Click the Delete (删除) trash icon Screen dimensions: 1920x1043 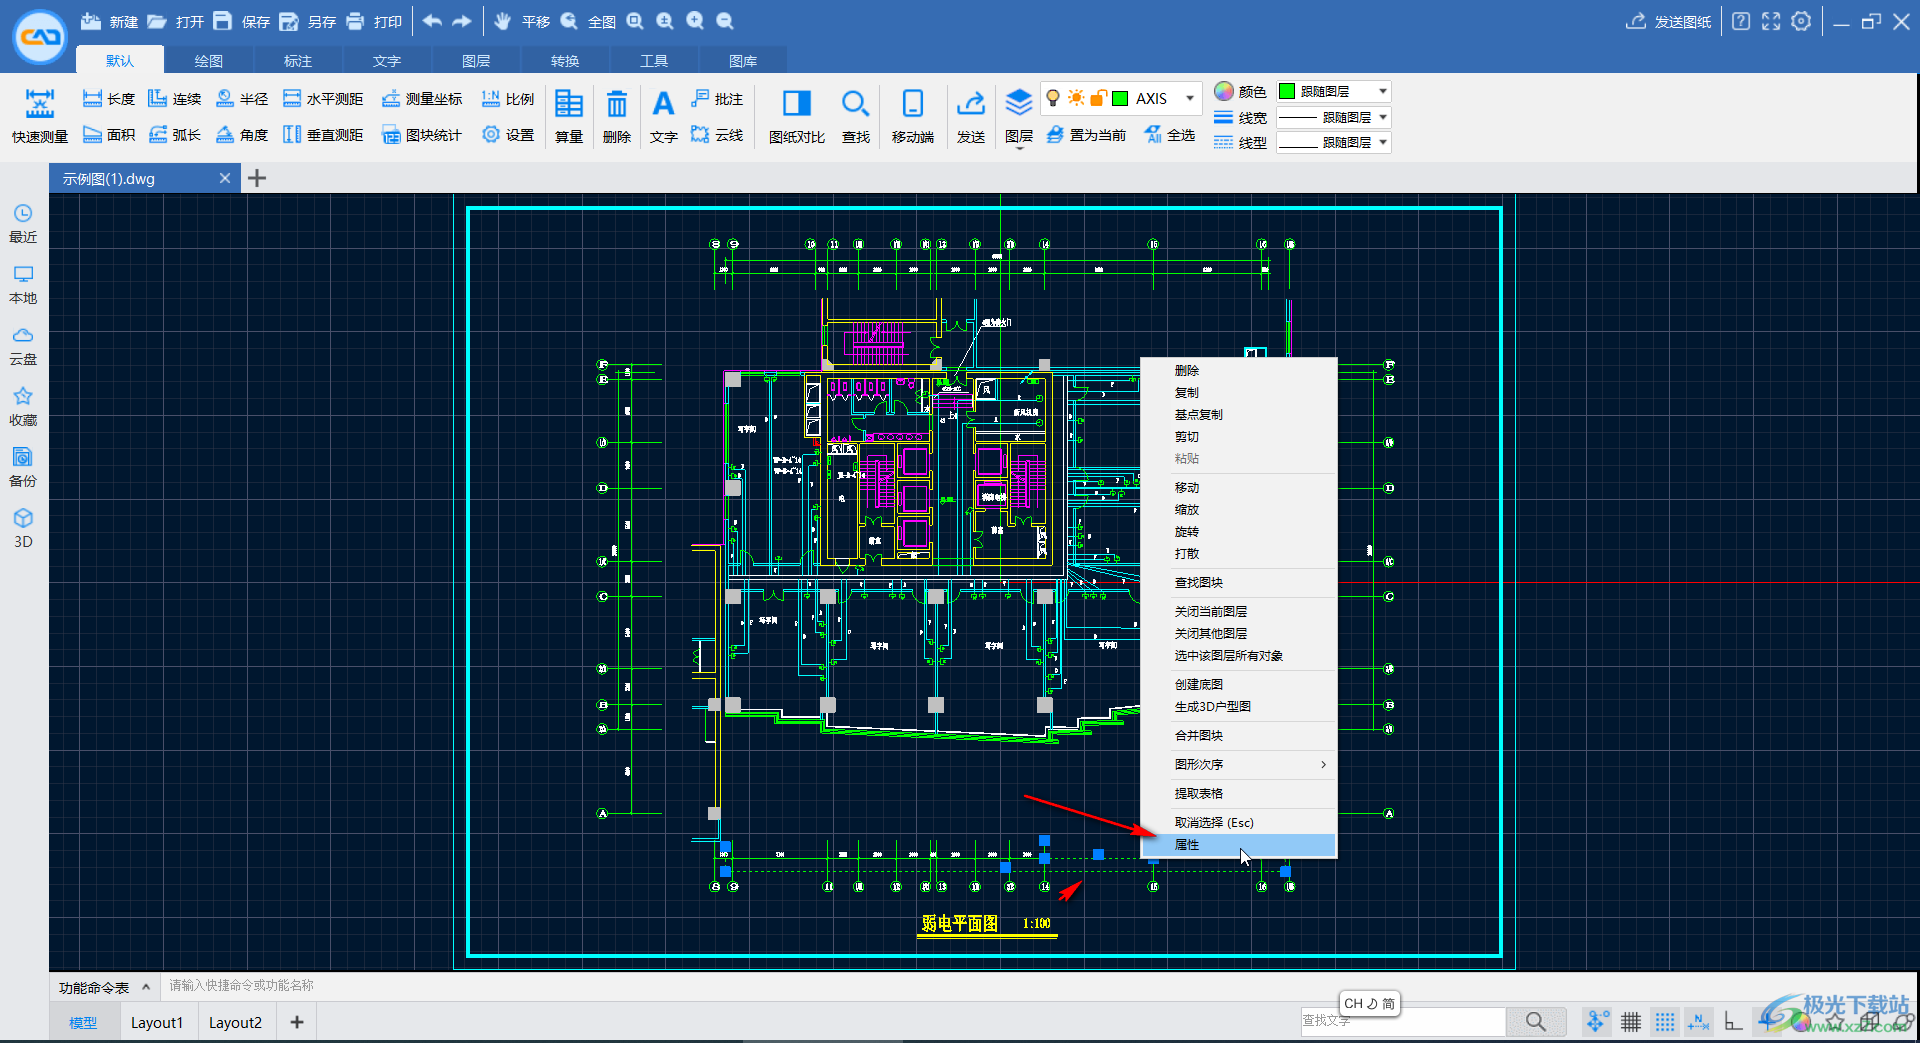(617, 104)
